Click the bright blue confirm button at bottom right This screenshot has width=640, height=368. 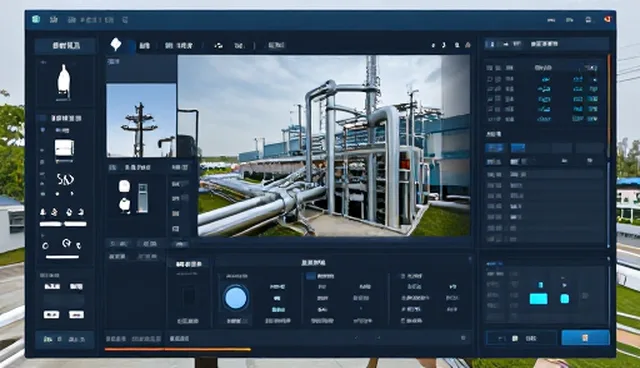tap(585, 338)
